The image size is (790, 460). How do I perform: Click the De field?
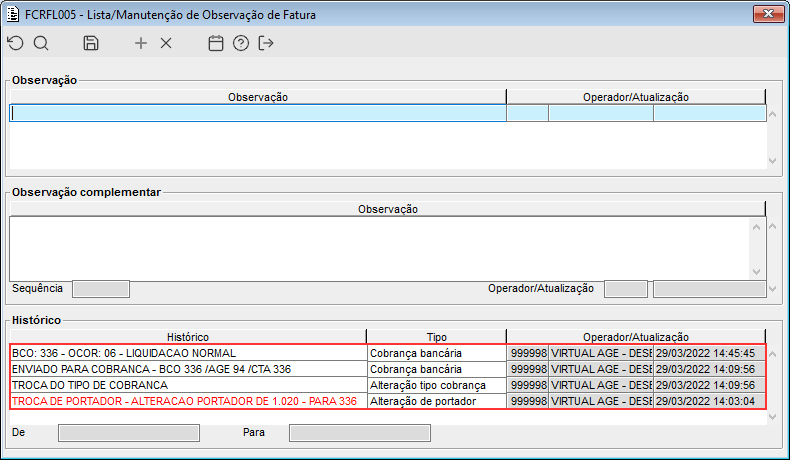[x=129, y=433]
